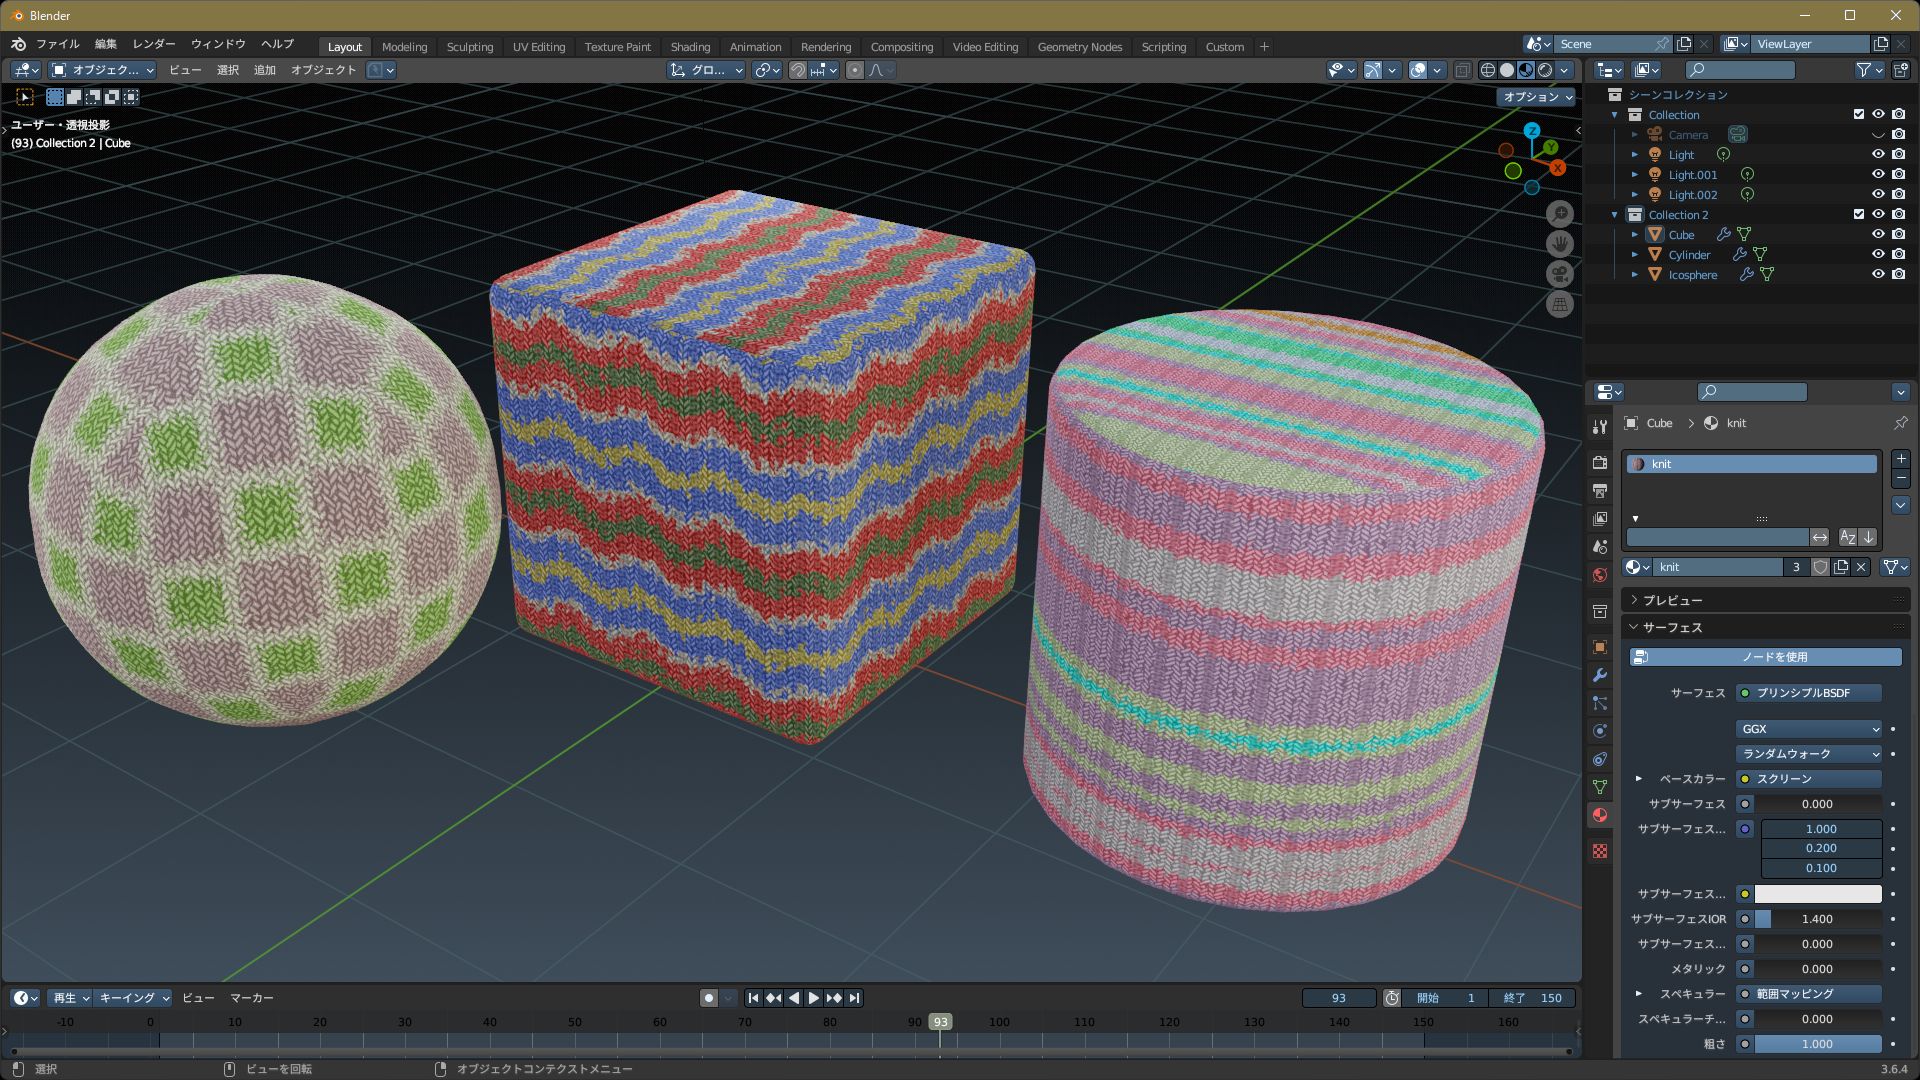Uncheck Collection 2 exclude checkbox

1859,214
